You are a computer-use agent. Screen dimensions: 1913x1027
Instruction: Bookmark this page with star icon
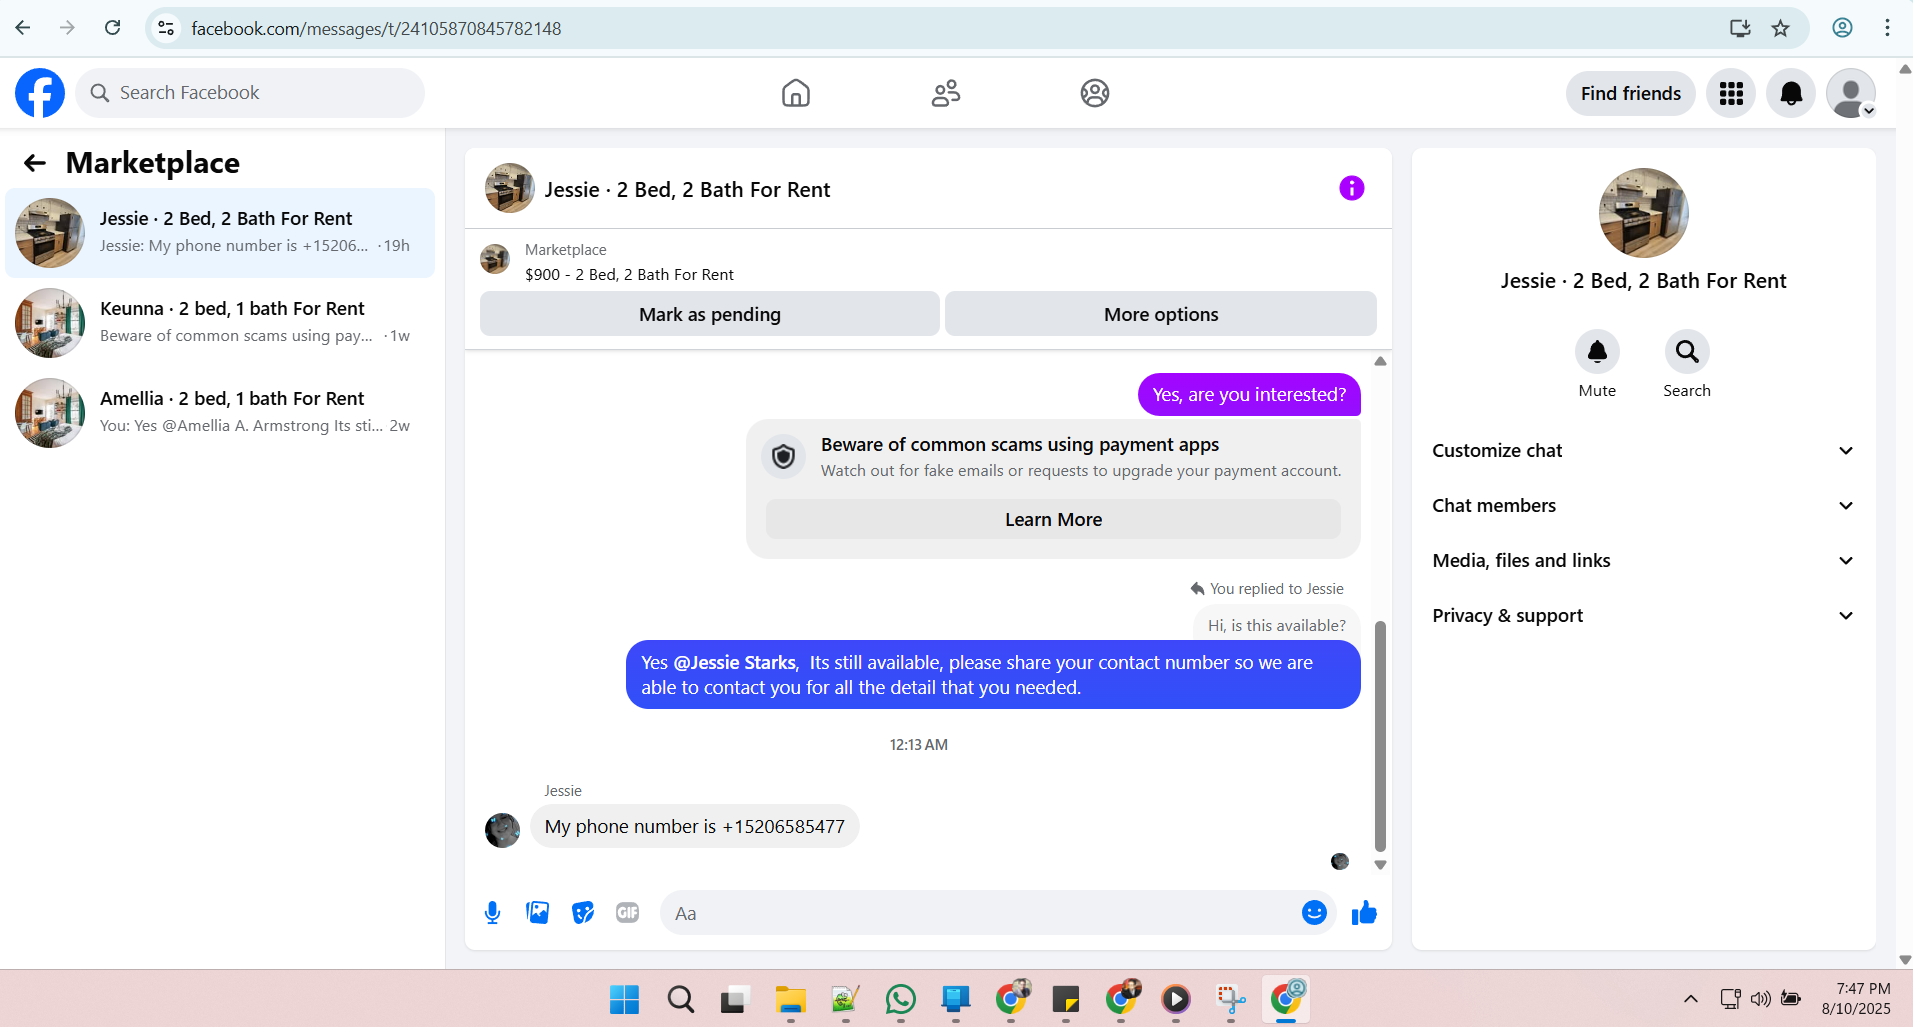point(1780,28)
